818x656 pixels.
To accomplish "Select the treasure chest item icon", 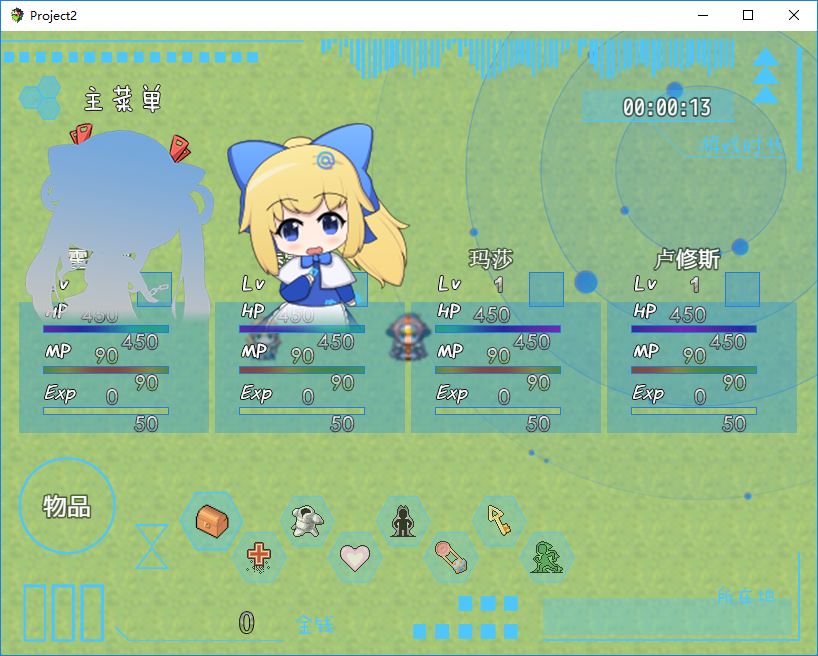I will [x=213, y=522].
